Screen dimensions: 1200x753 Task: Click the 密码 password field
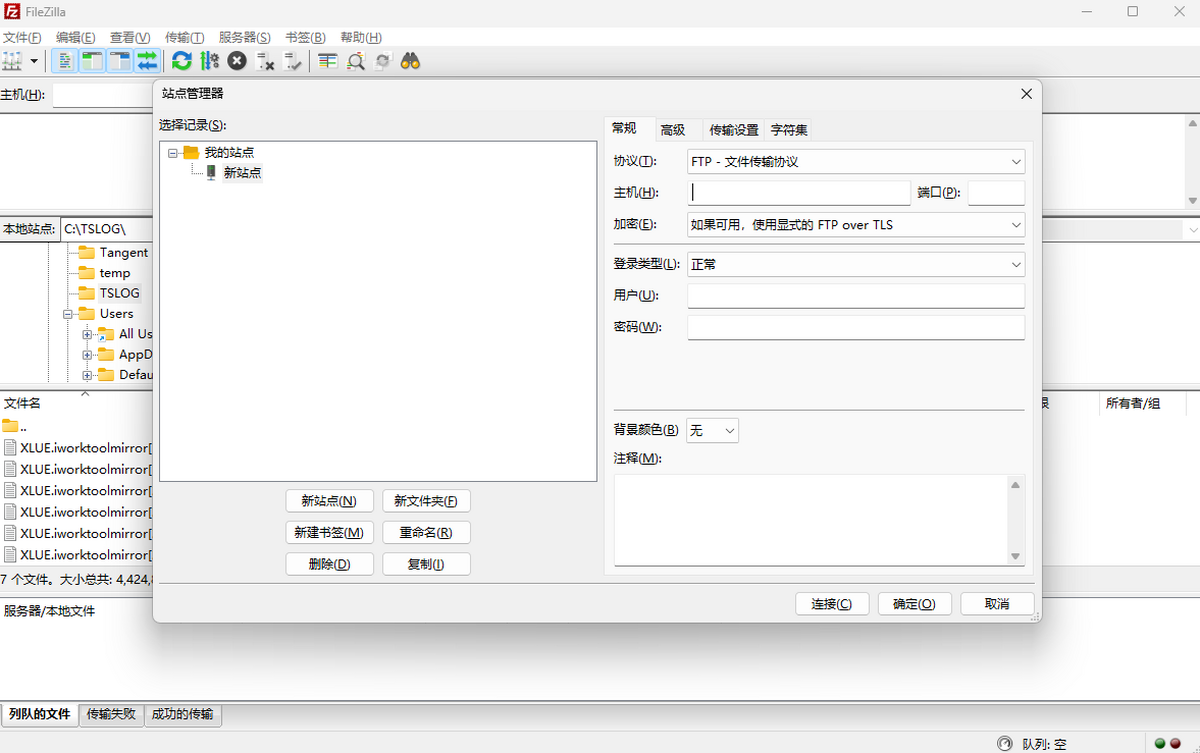click(856, 328)
